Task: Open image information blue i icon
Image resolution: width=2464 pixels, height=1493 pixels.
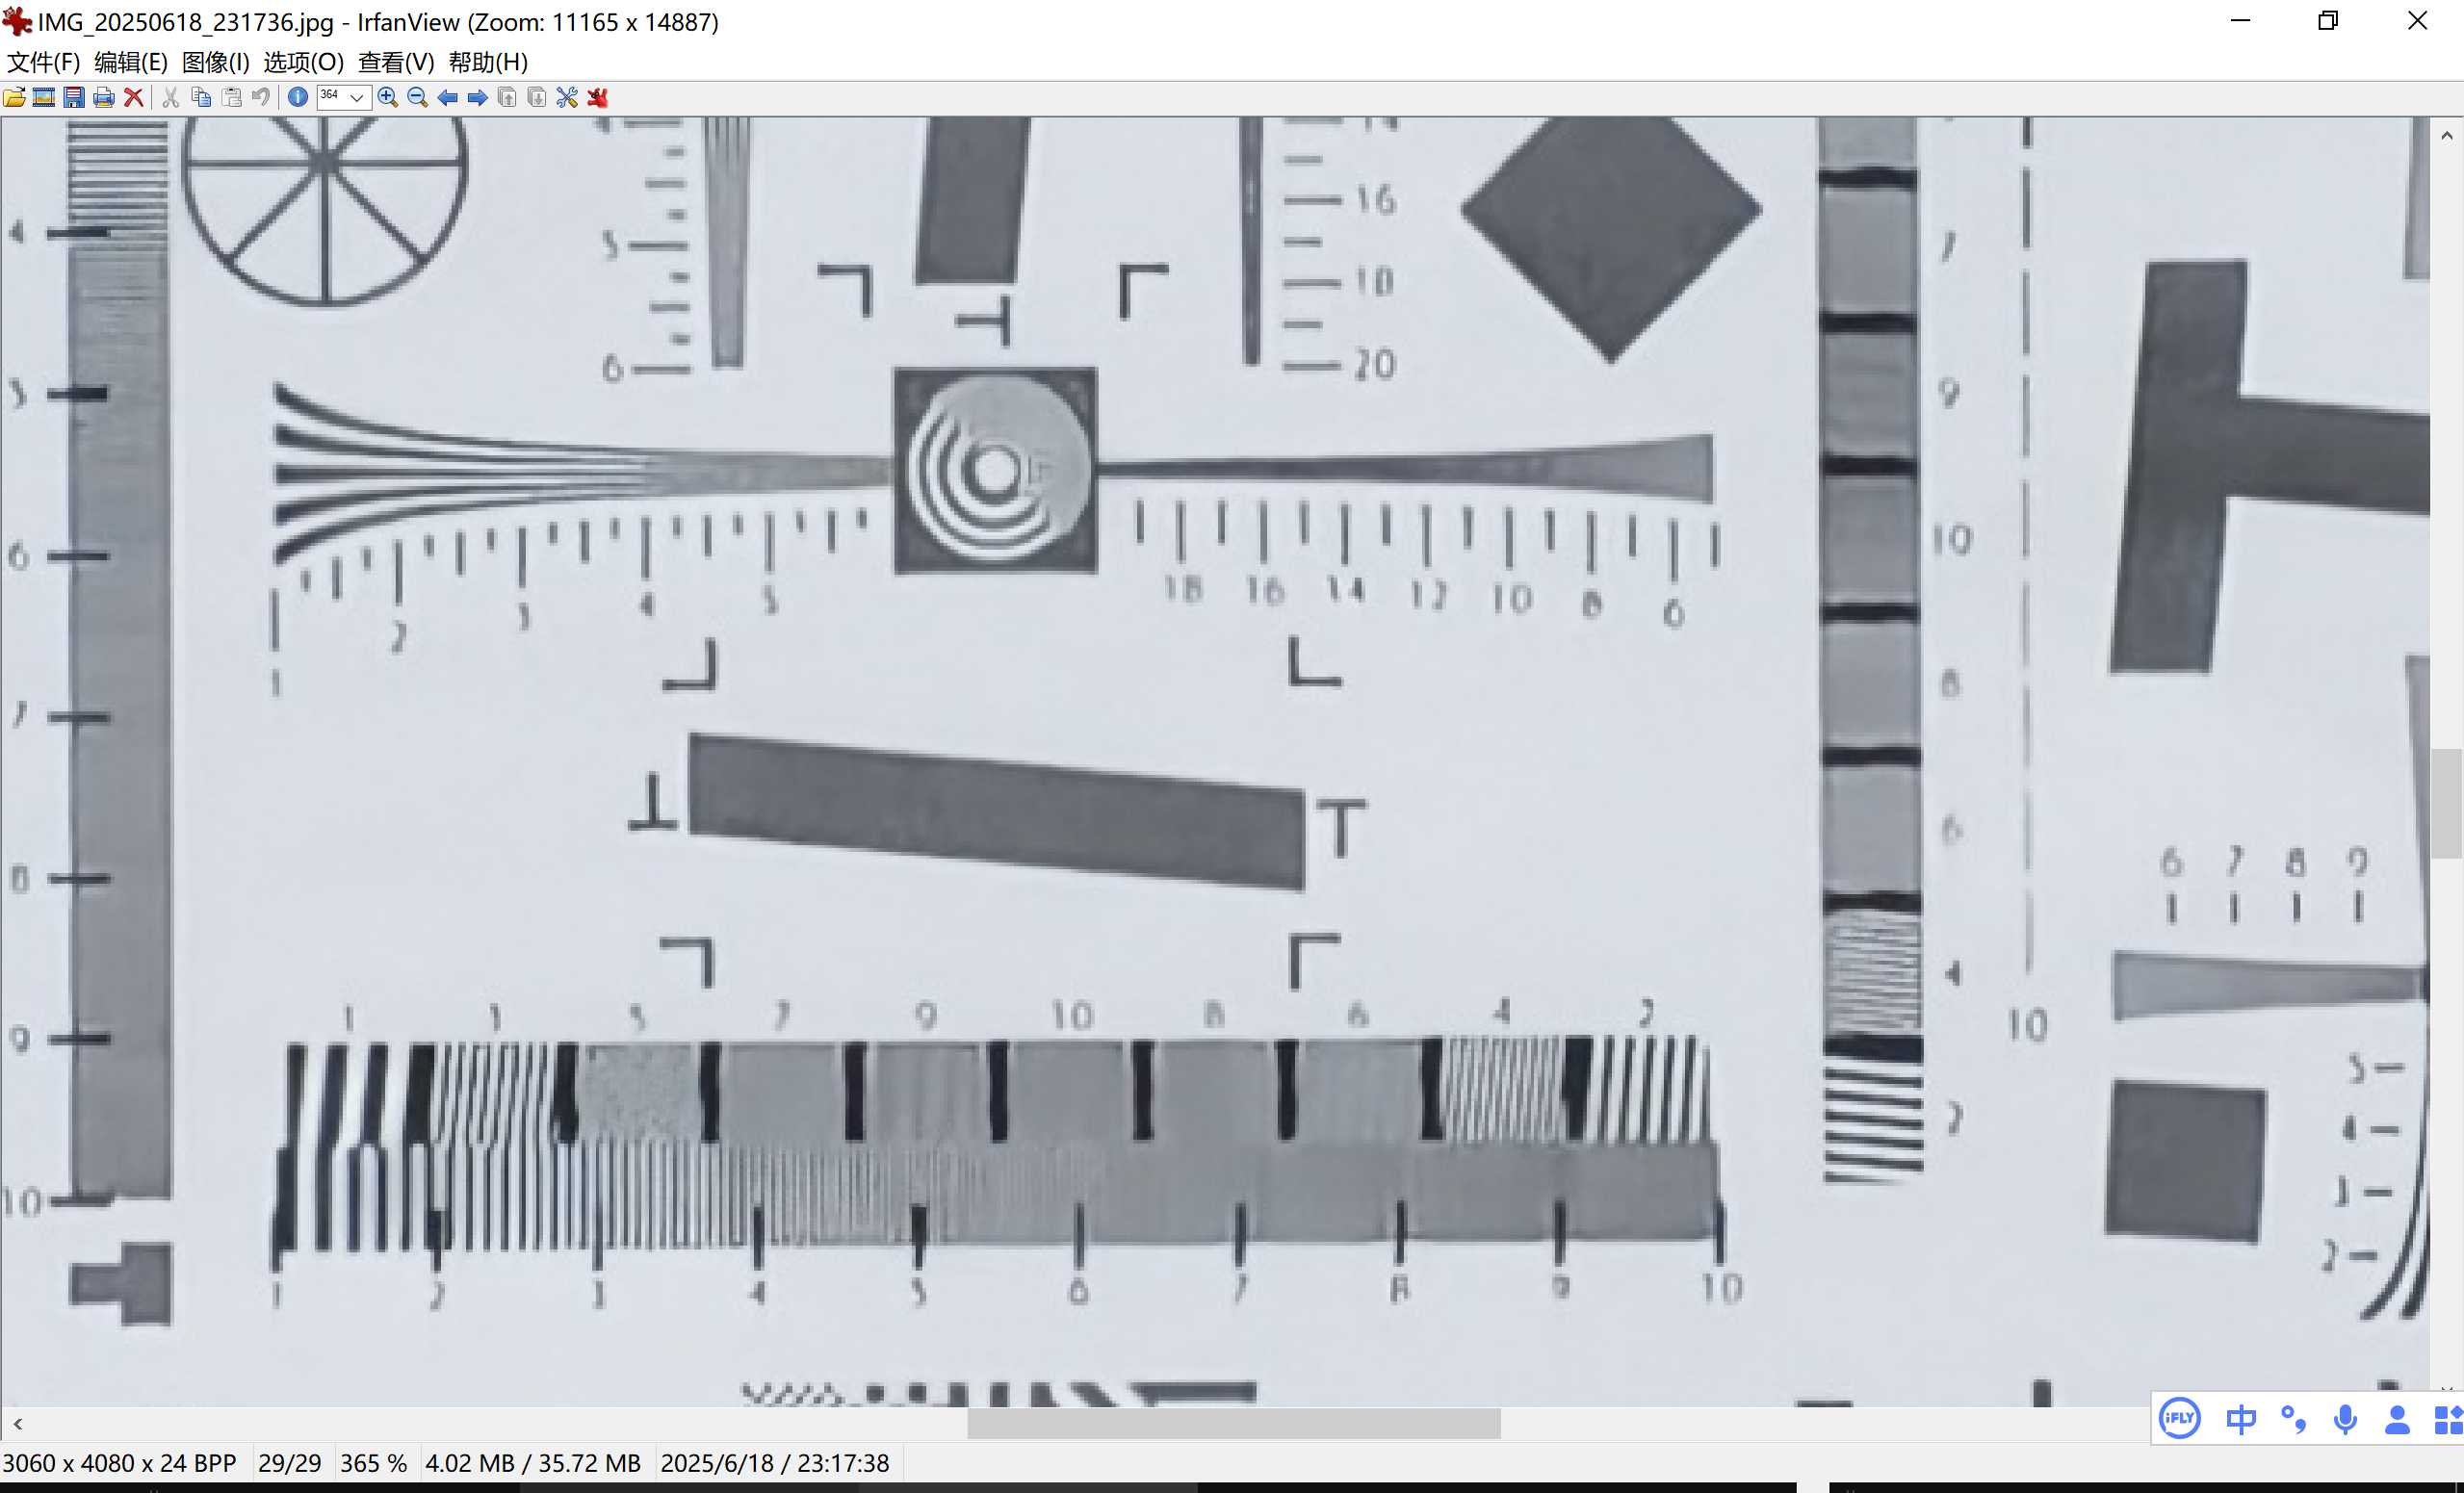Action: point(297,97)
